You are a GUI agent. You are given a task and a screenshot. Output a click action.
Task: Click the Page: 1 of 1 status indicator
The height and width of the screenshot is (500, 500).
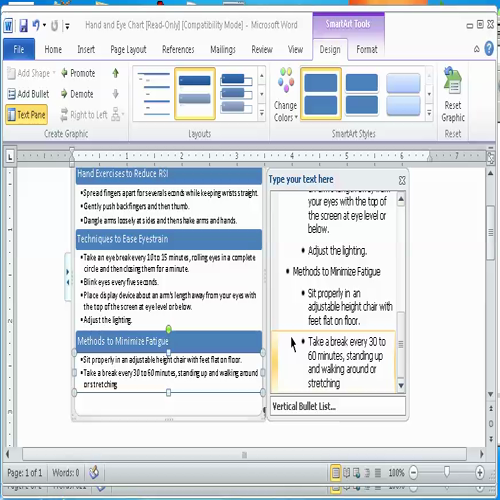pyautogui.click(x=25, y=473)
